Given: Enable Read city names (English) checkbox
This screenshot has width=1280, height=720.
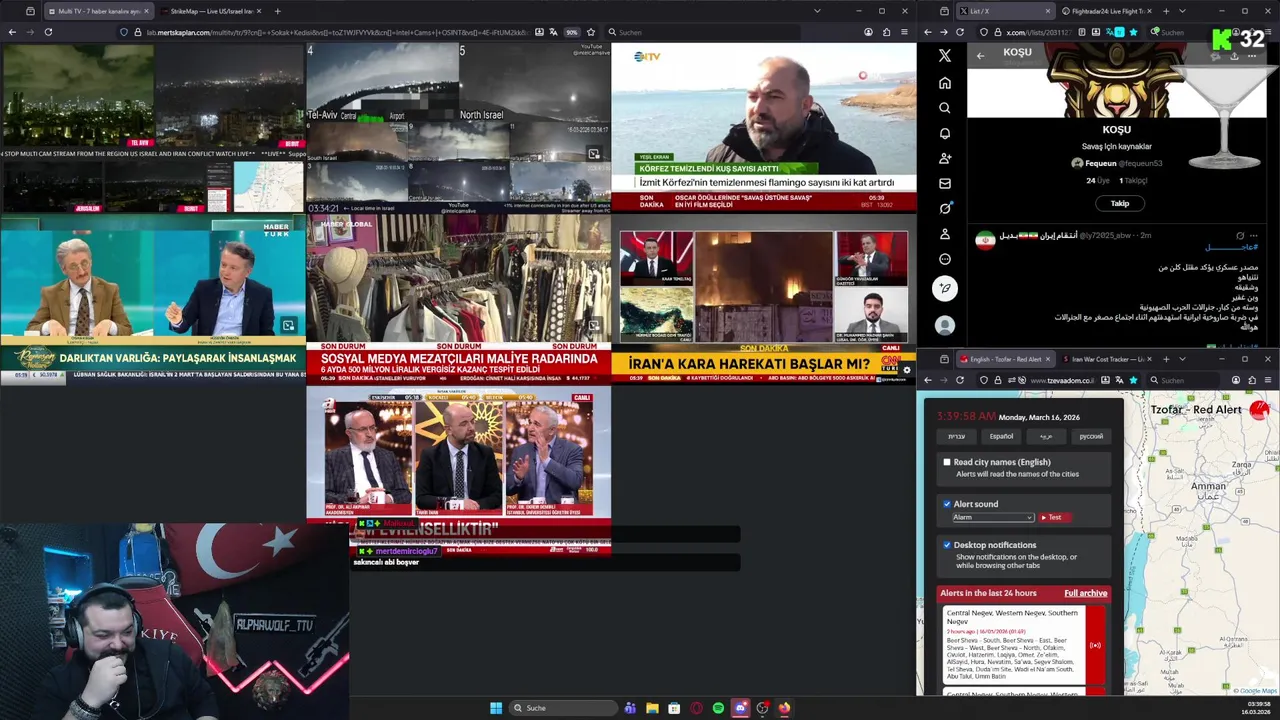Looking at the screenshot, I should [947, 462].
